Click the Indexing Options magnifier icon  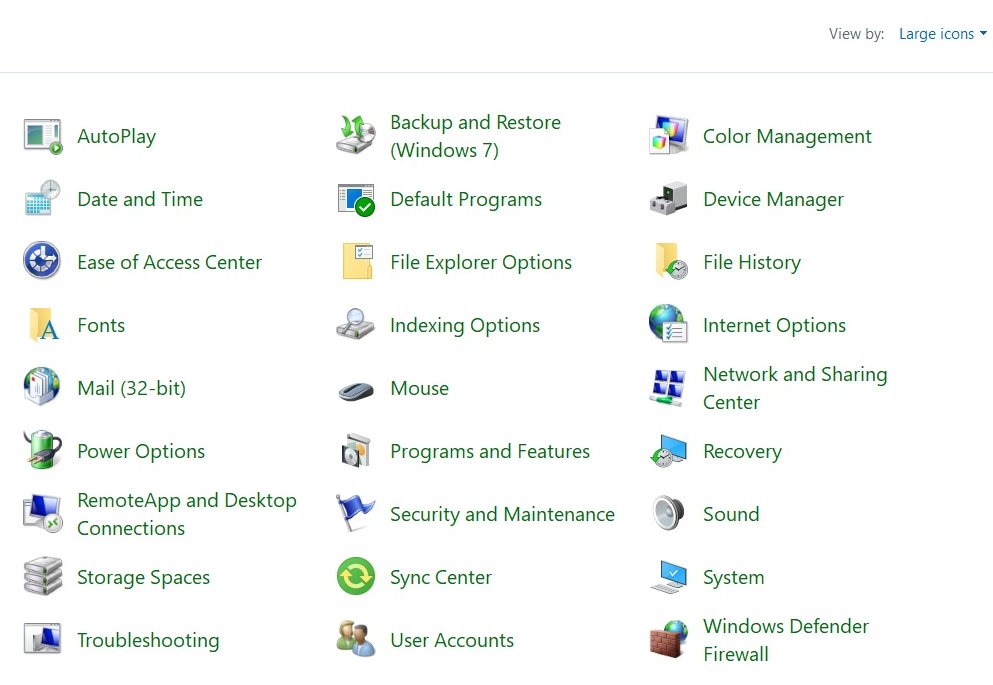pos(355,324)
